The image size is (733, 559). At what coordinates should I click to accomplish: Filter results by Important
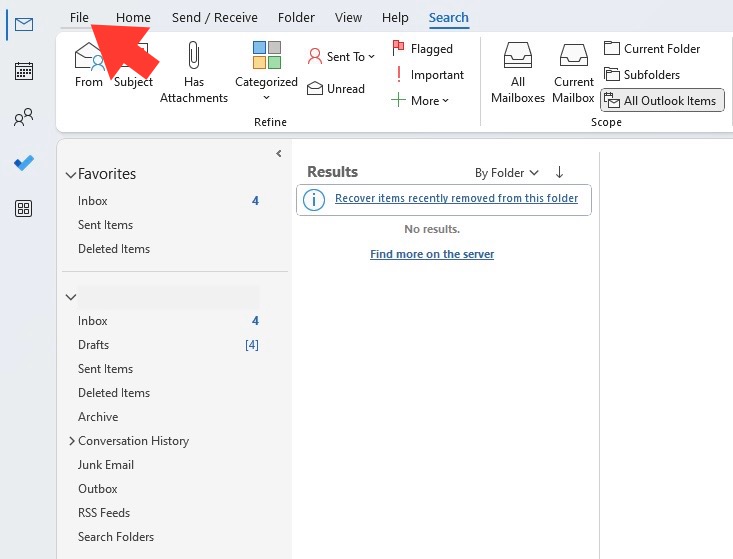pos(428,75)
